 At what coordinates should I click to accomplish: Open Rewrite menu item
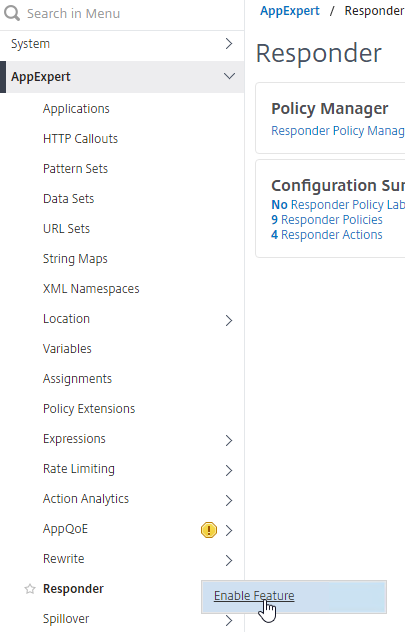[x=64, y=559]
